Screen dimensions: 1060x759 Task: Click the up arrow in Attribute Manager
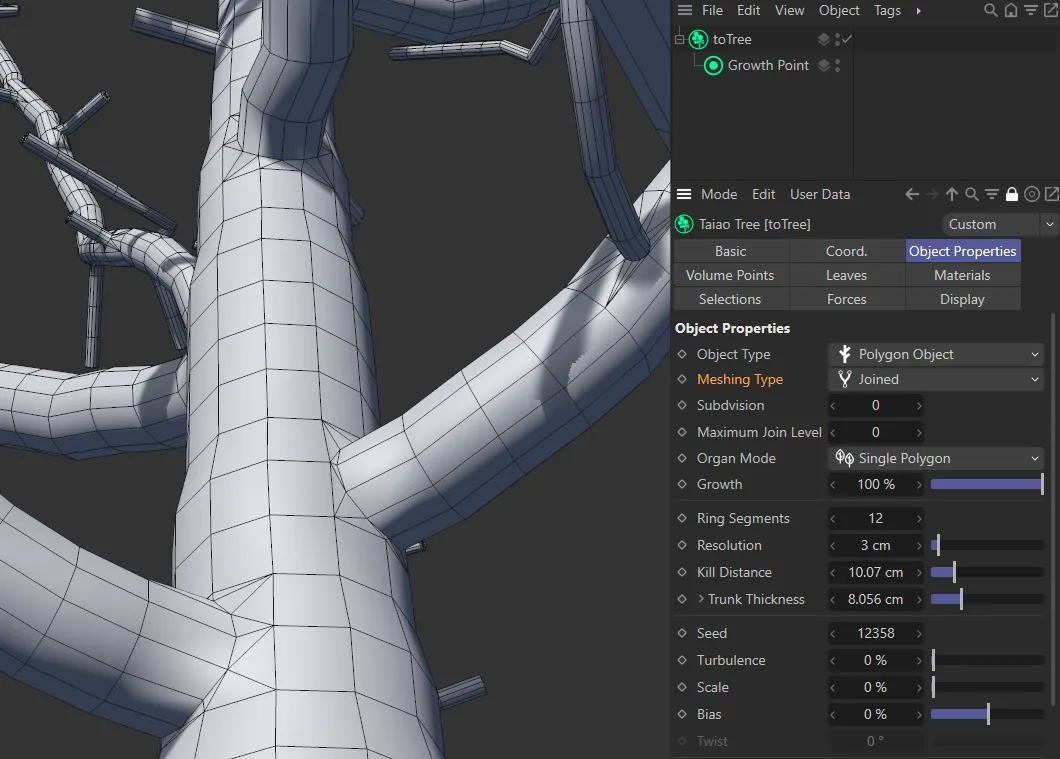tap(951, 194)
